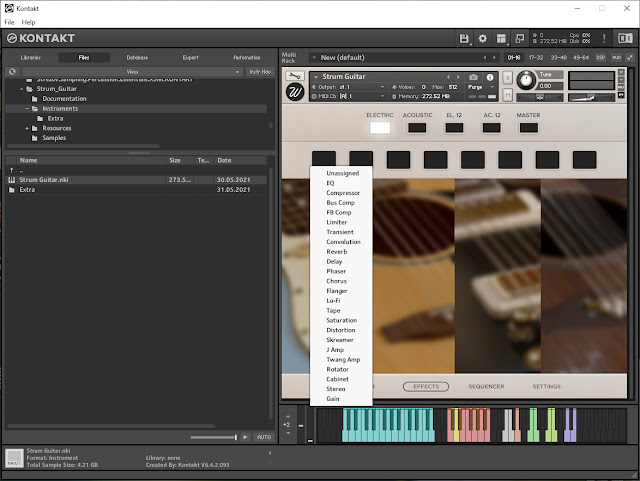Mute the Strum Guitar instrument
This screenshot has height=481, width=640.
pyautogui.click(x=507, y=95)
